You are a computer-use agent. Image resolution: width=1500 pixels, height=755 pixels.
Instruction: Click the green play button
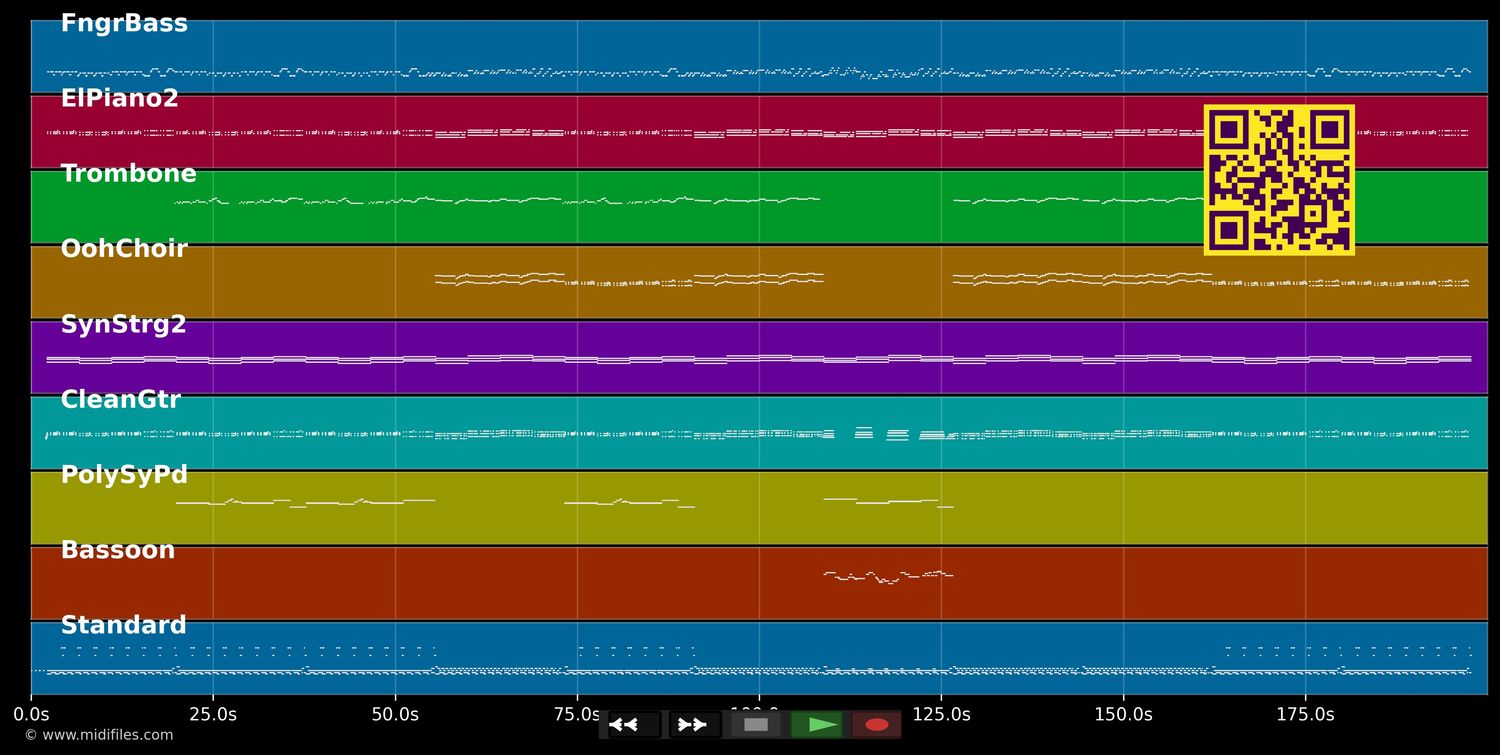point(817,725)
